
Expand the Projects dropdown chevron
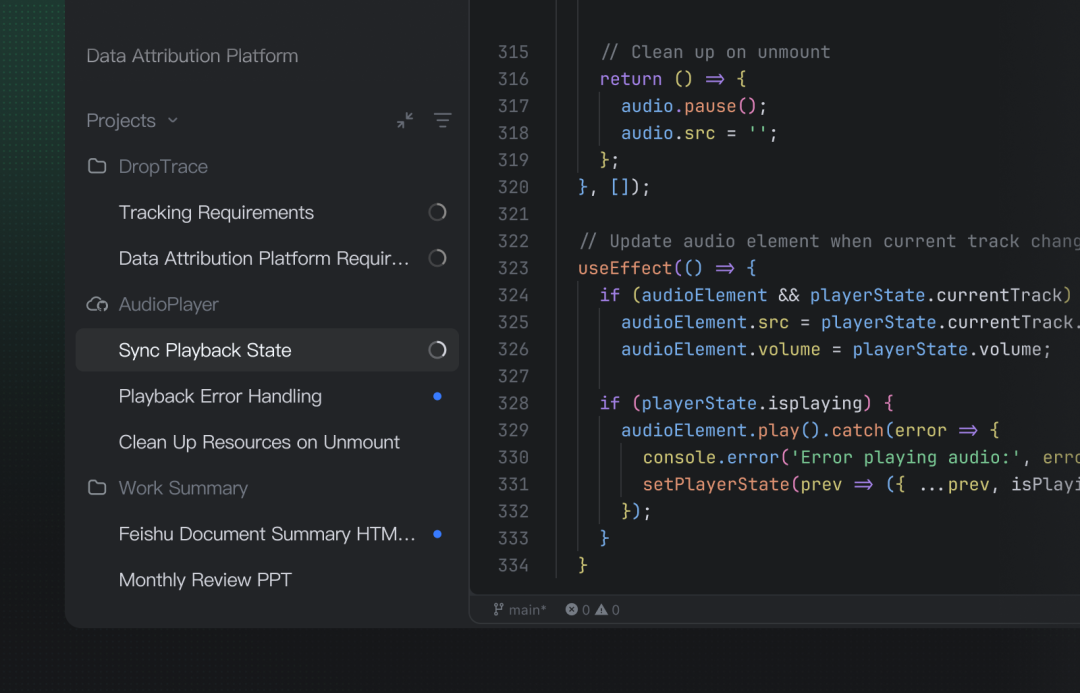tap(173, 121)
